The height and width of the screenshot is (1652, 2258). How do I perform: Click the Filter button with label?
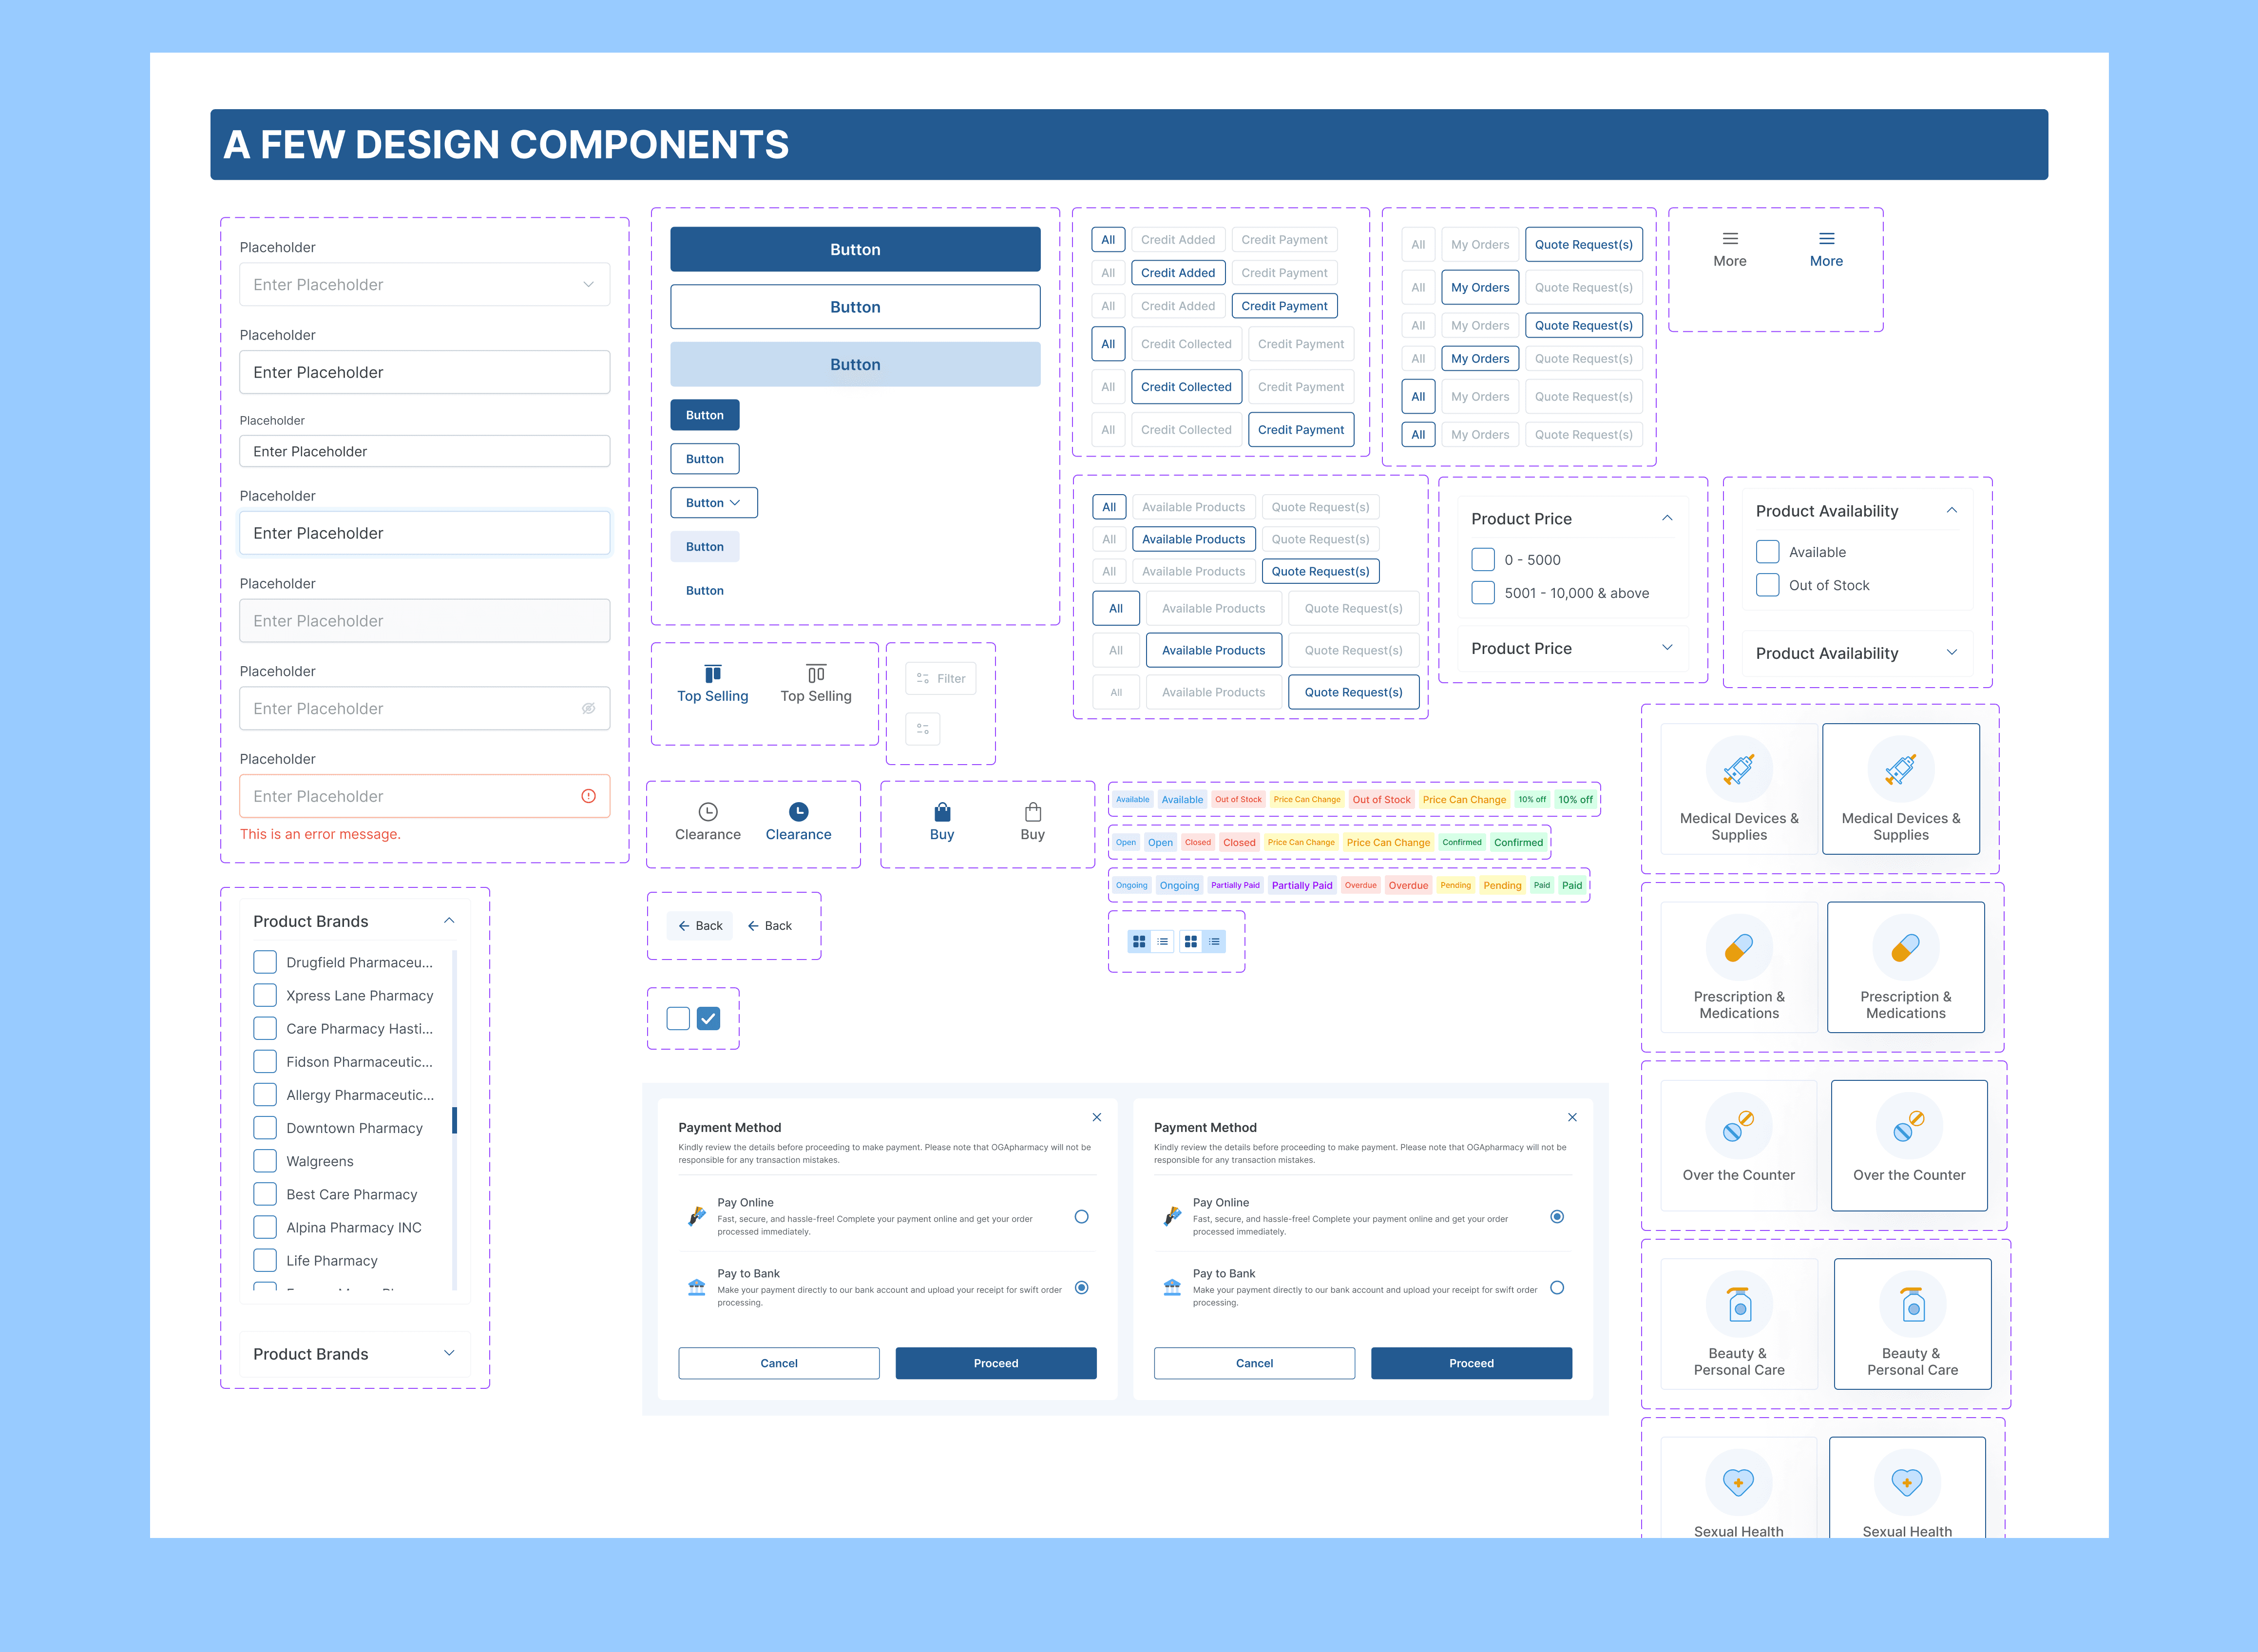tap(941, 679)
